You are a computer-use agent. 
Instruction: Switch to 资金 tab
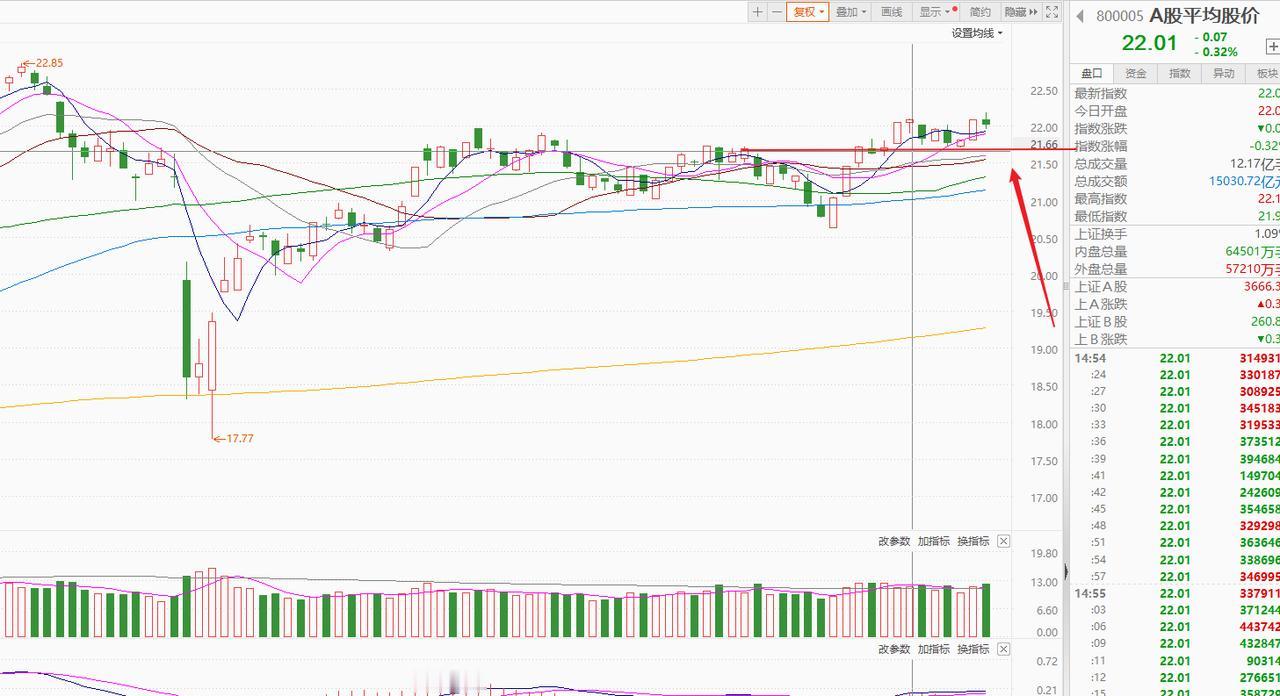pyautogui.click(x=1135, y=73)
